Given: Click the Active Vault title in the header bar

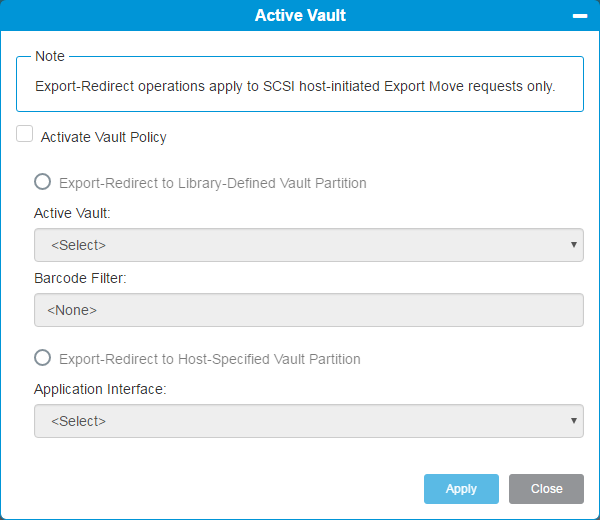Looking at the screenshot, I should click(x=300, y=16).
